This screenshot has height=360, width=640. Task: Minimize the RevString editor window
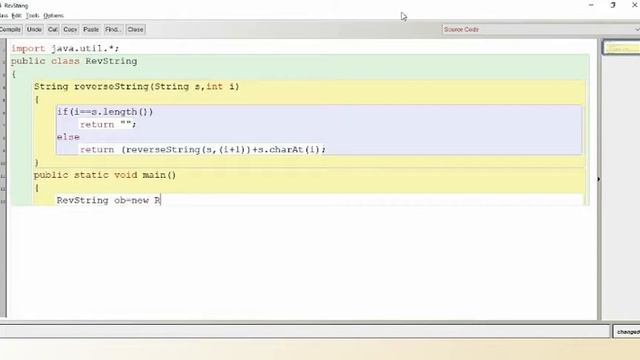pyautogui.click(x=591, y=5)
